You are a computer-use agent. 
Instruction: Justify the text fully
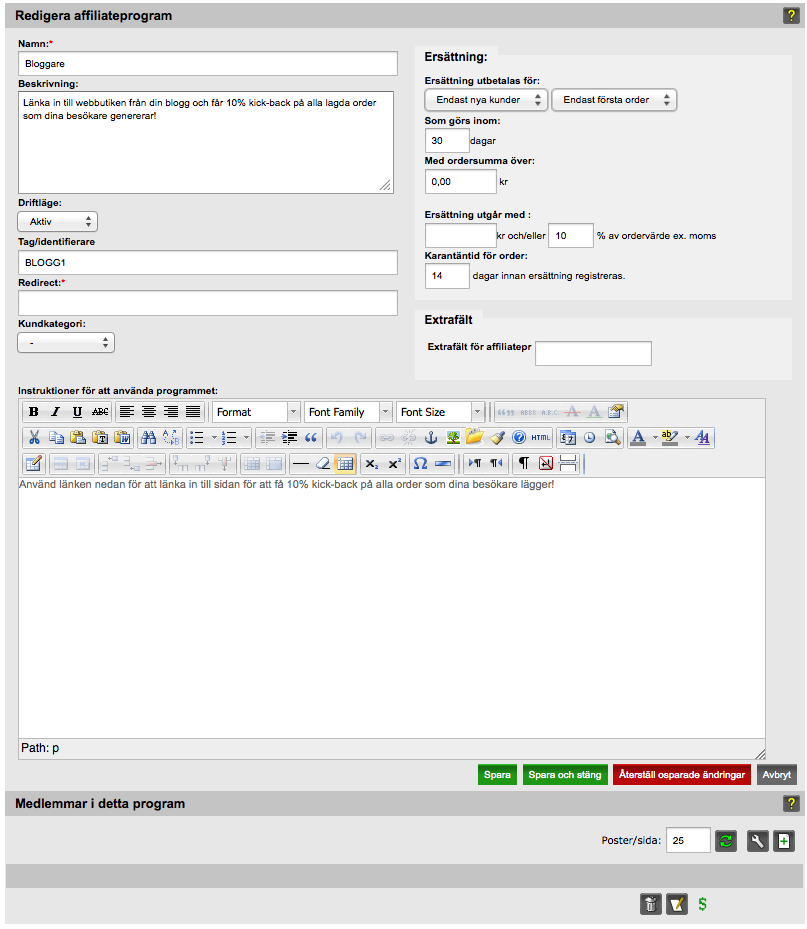pos(193,412)
